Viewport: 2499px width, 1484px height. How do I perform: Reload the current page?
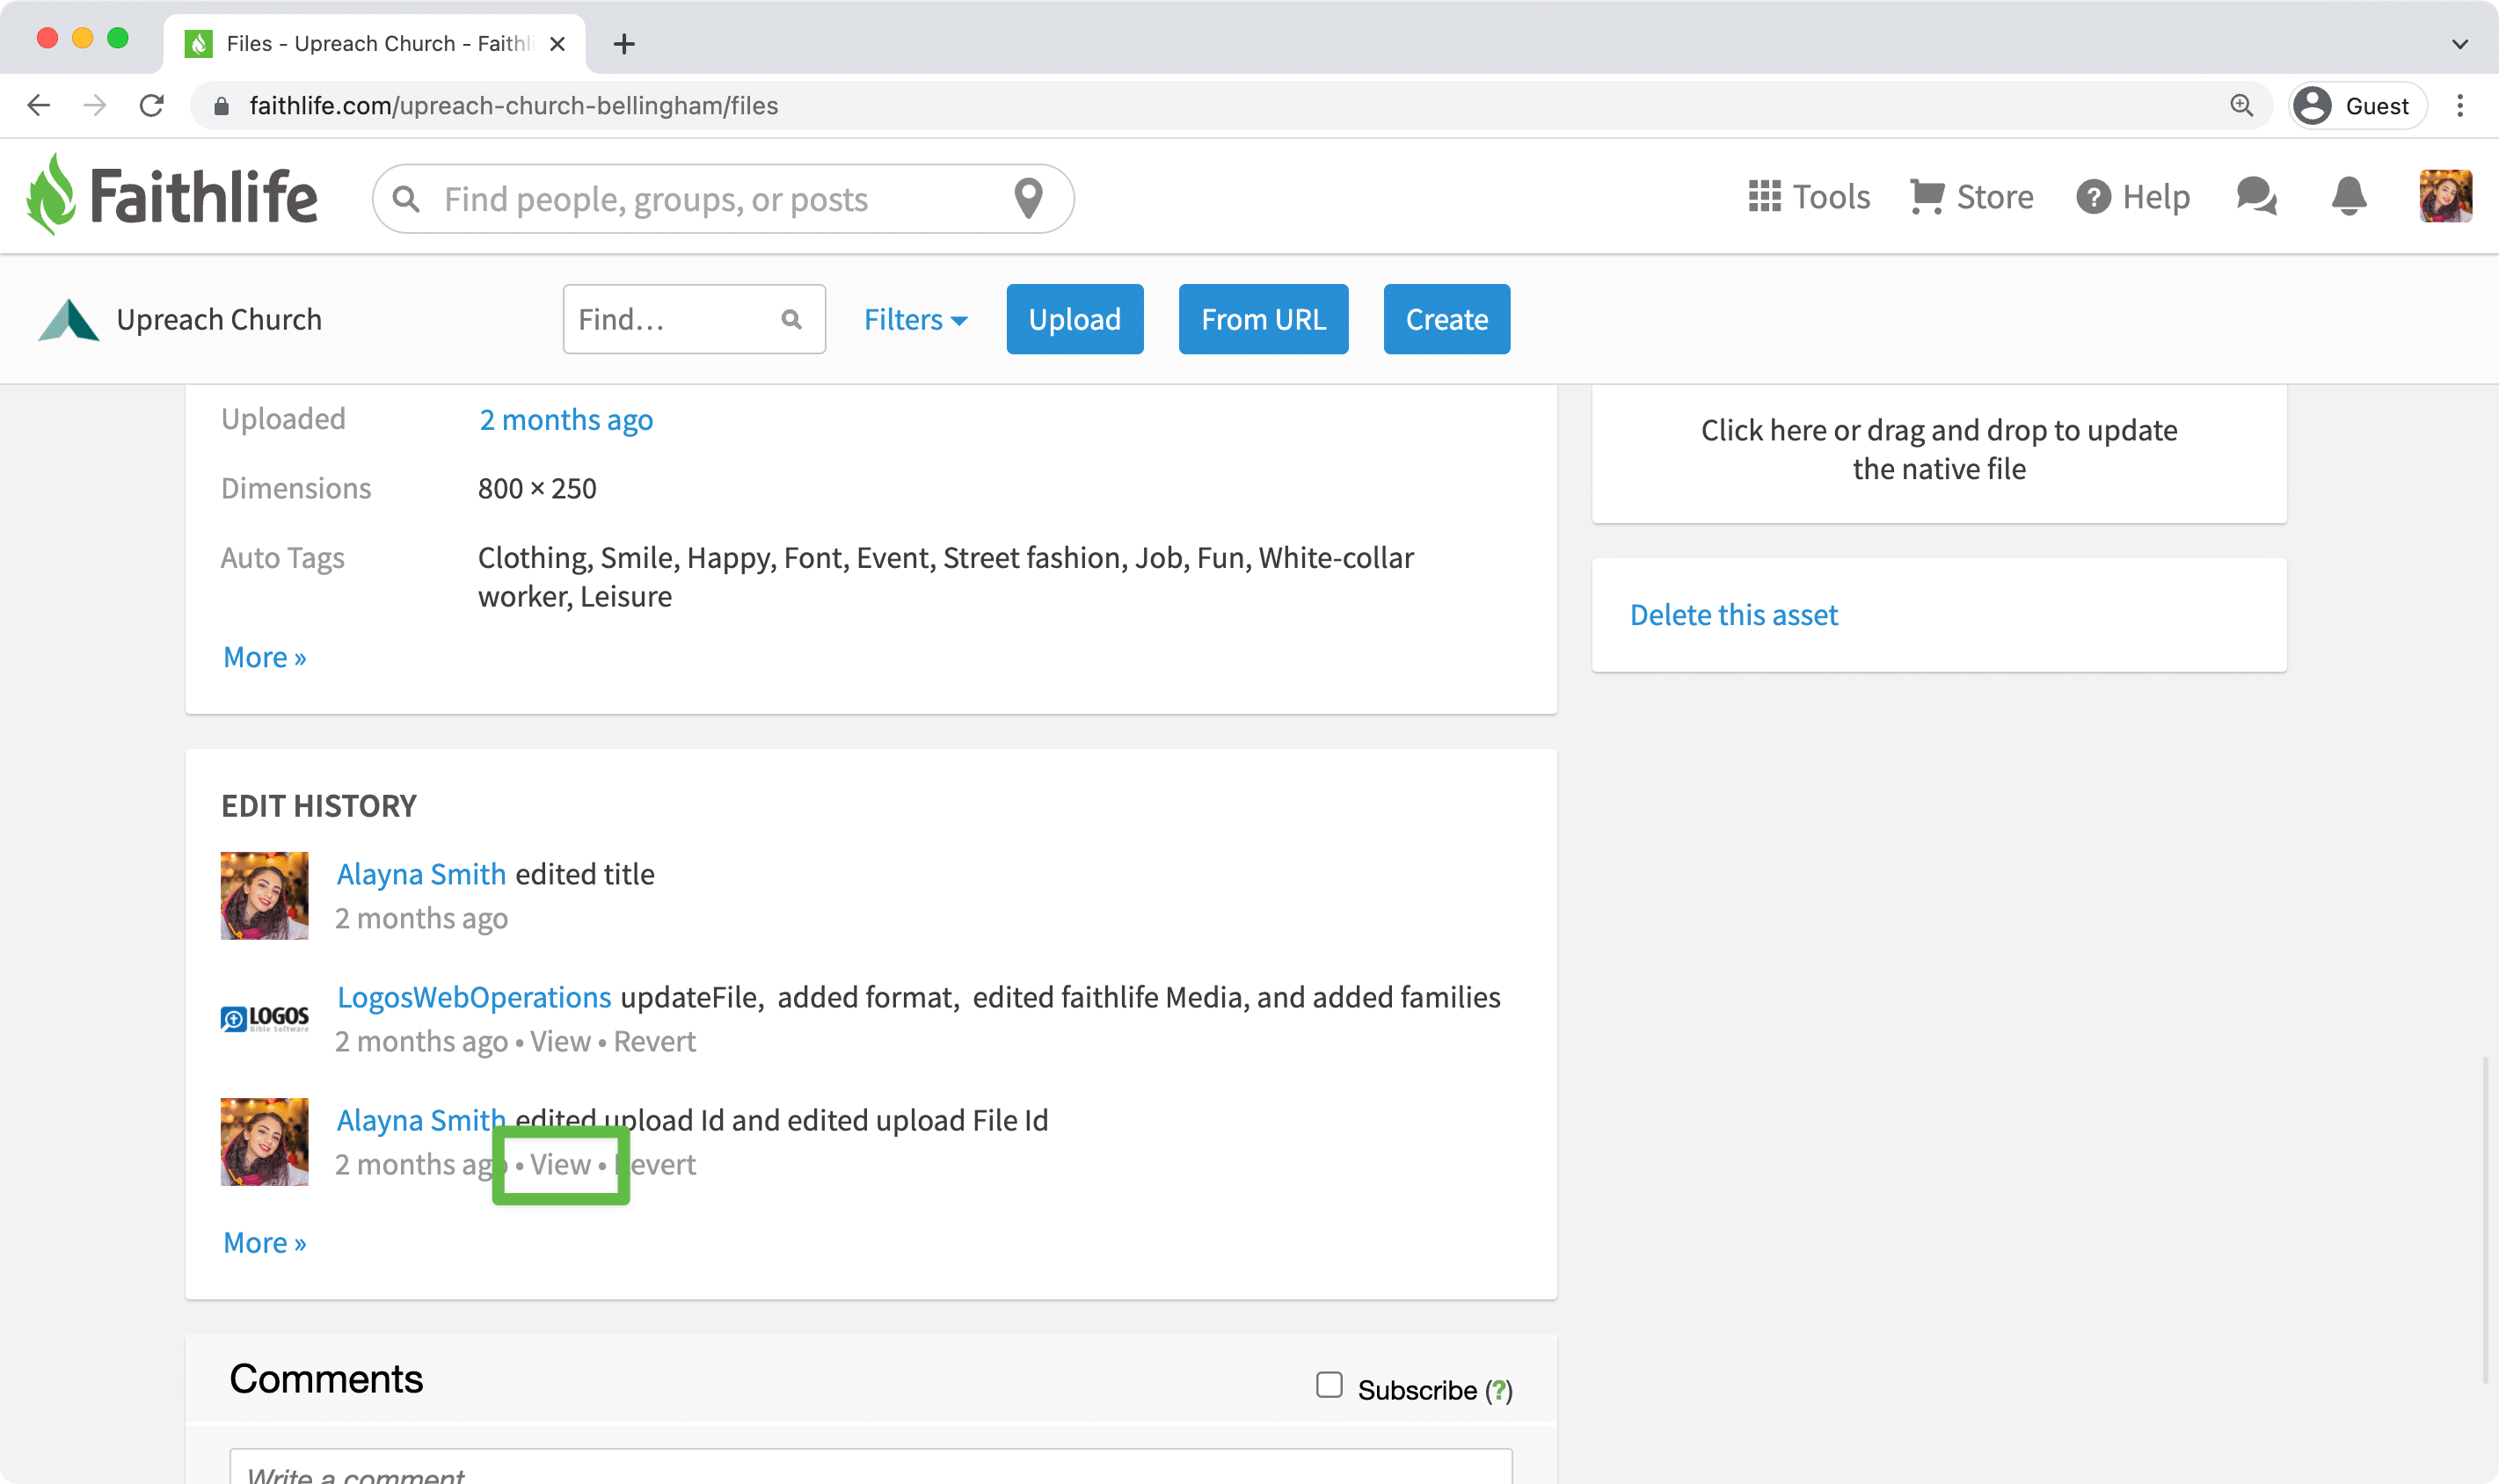(x=151, y=105)
